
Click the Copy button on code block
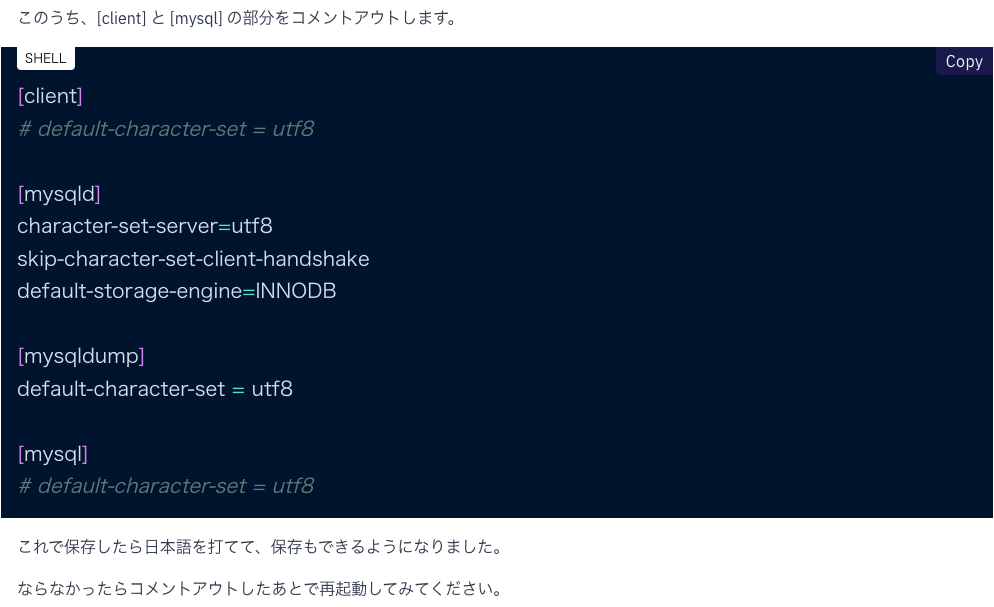964,61
